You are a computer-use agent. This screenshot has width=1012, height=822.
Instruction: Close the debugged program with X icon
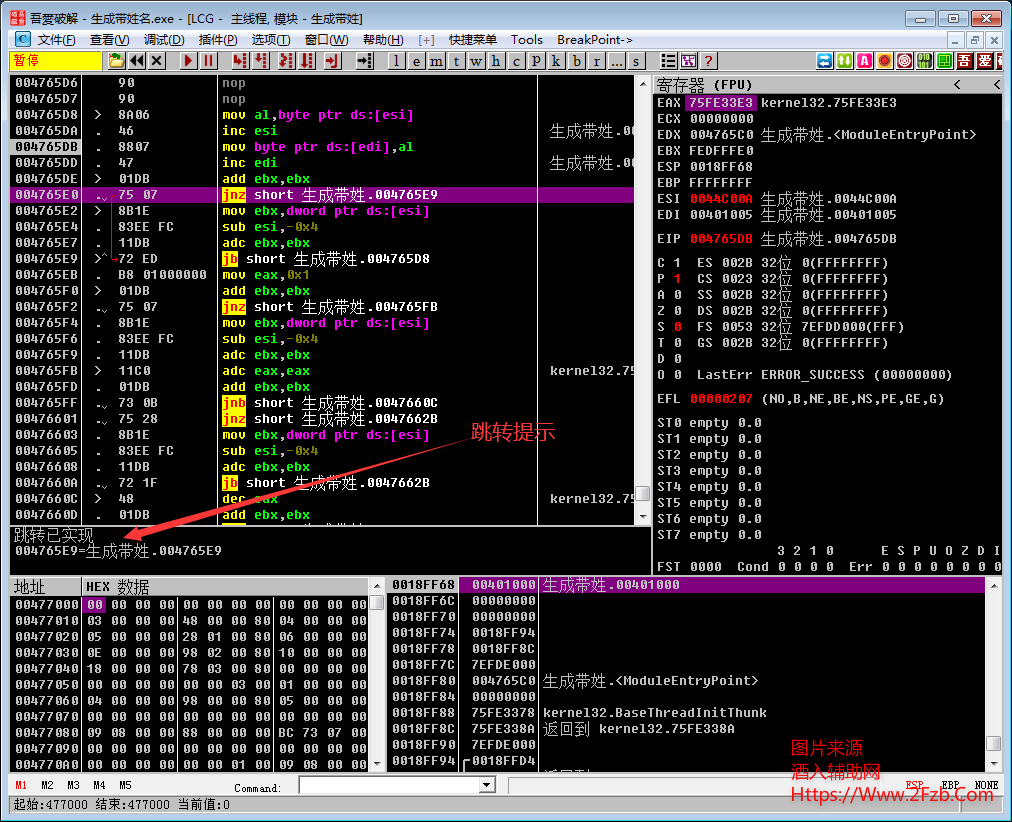[x=157, y=61]
